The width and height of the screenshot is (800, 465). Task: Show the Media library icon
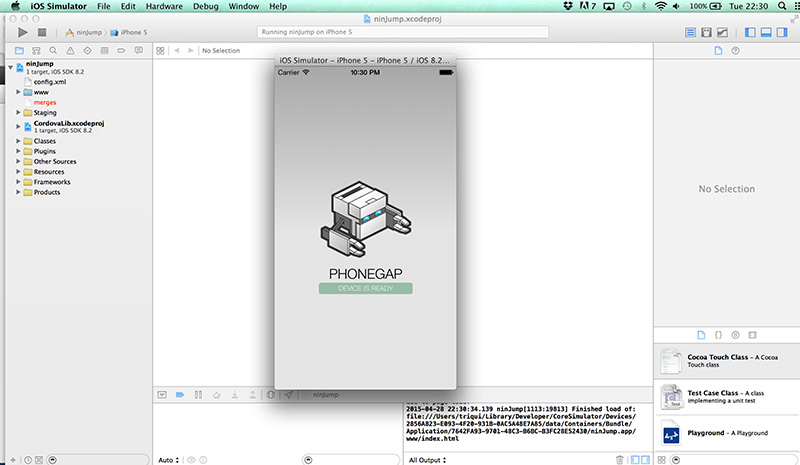tap(753, 335)
